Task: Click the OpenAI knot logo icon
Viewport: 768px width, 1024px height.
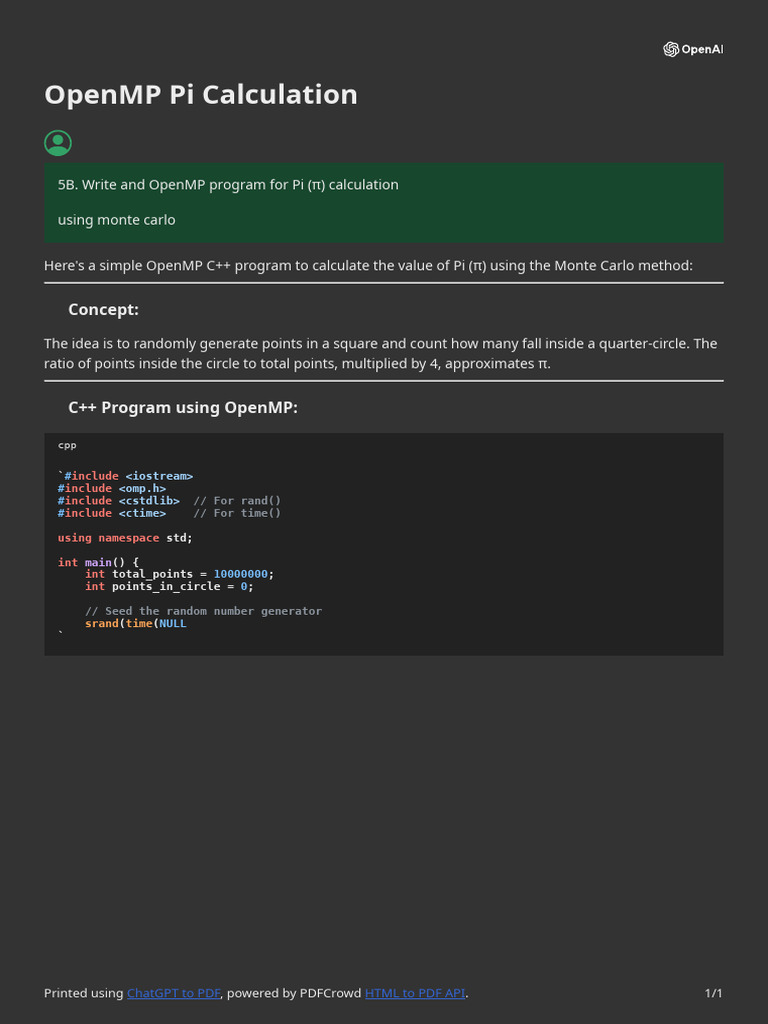Action: (671, 49)
